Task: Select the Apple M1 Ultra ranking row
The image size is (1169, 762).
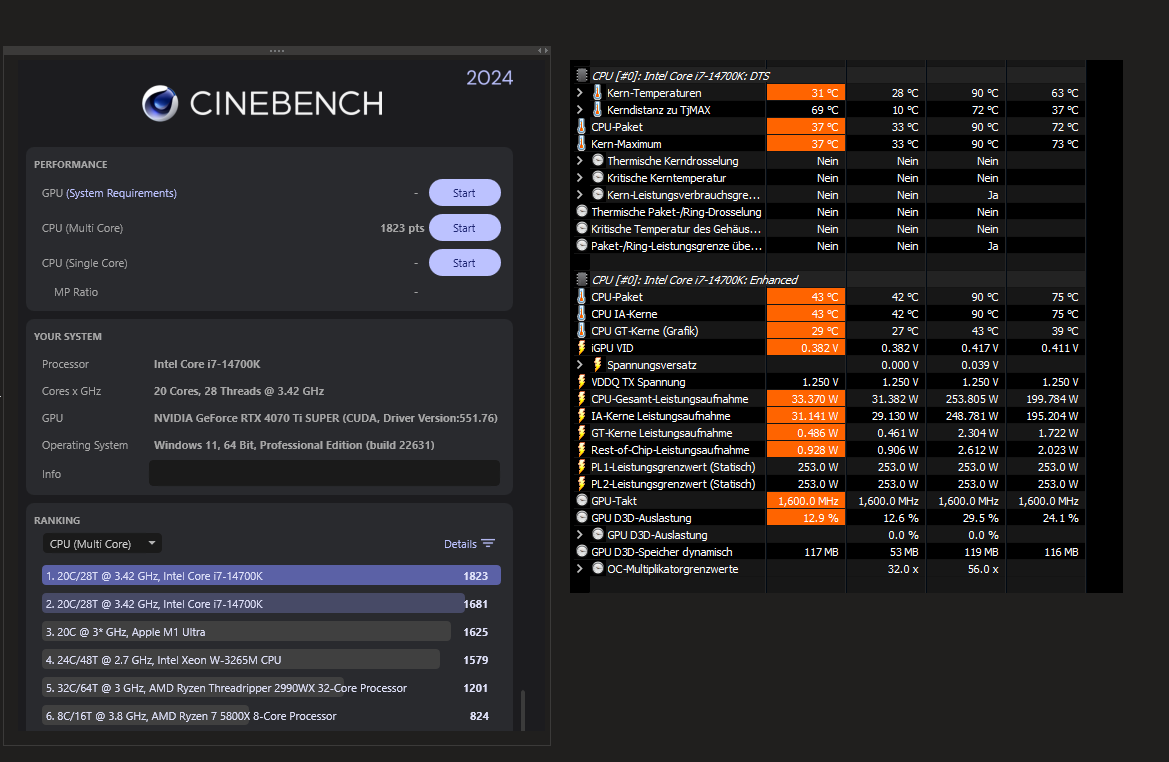Action: 271,632
